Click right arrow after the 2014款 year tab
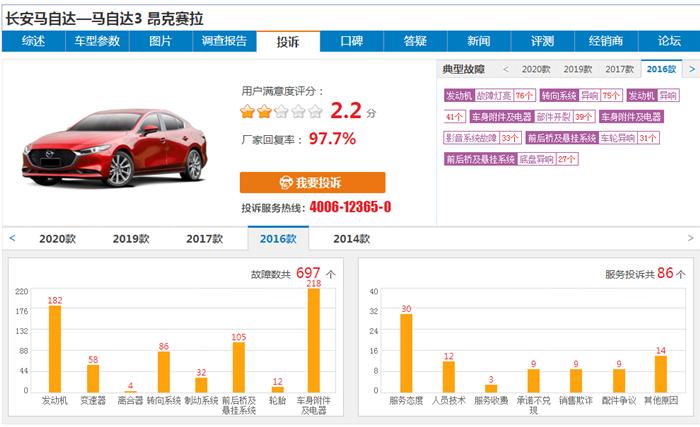The height and width of the screenshot is (427, 700). click(690, 238)
